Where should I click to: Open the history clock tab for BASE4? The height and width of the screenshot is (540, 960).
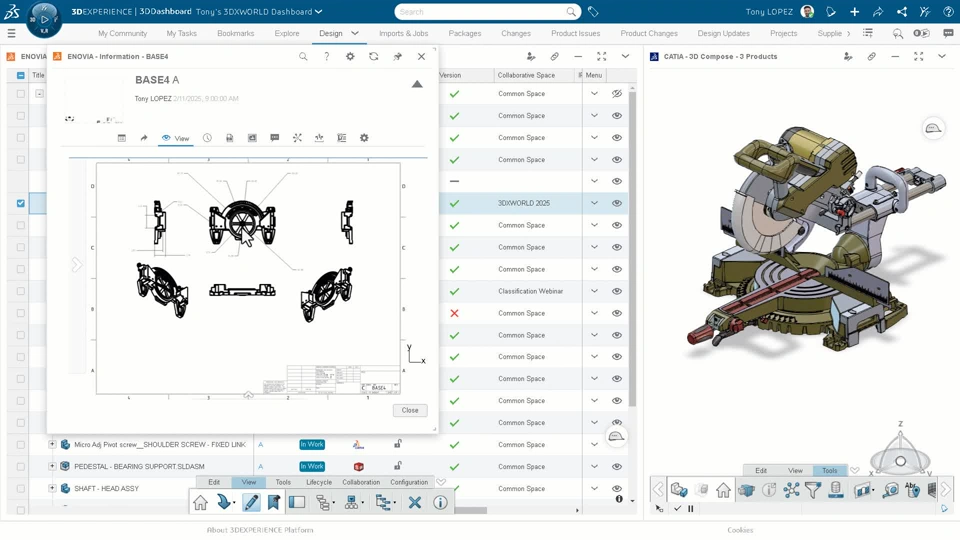pos(208,138)
